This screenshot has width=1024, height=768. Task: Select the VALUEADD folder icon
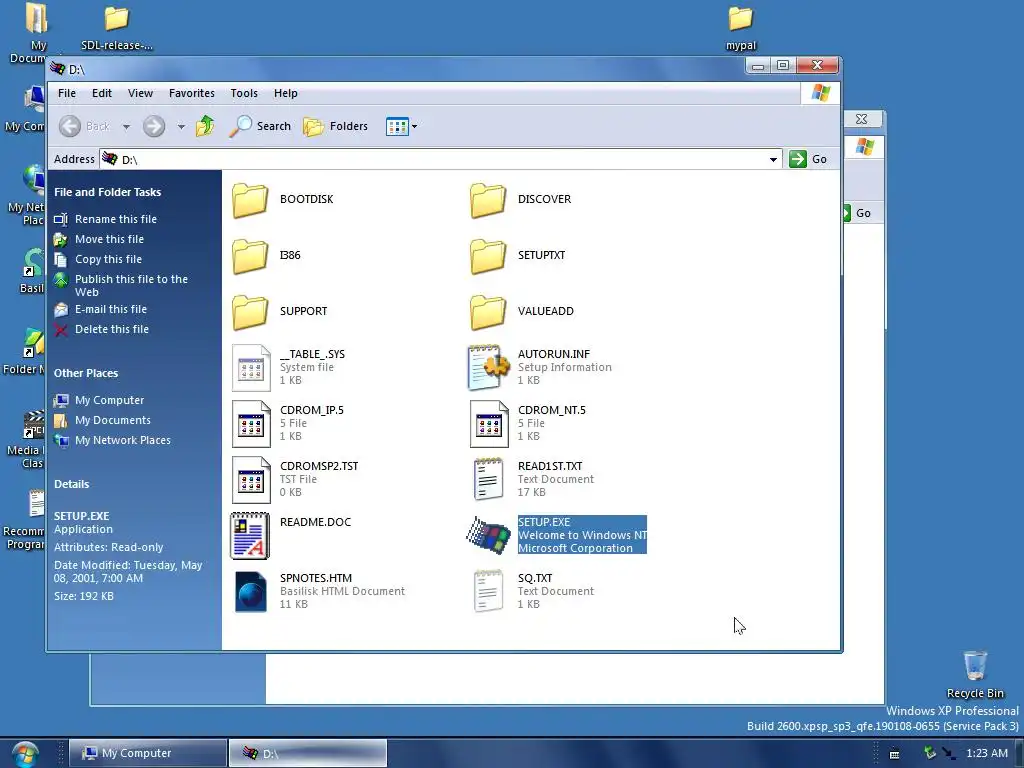click(x=488, y=312)
